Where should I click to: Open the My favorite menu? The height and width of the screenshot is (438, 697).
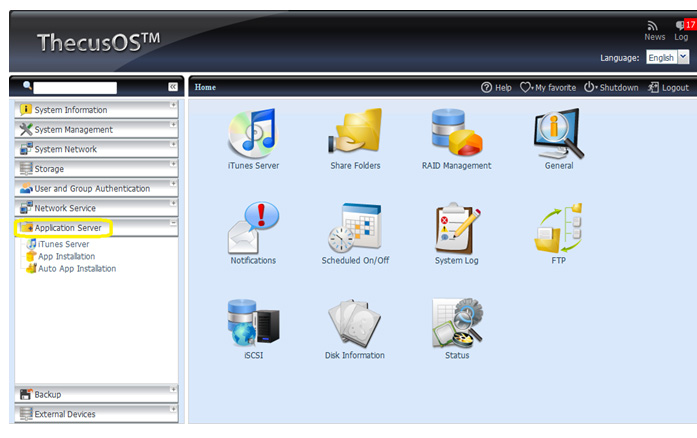548,87
